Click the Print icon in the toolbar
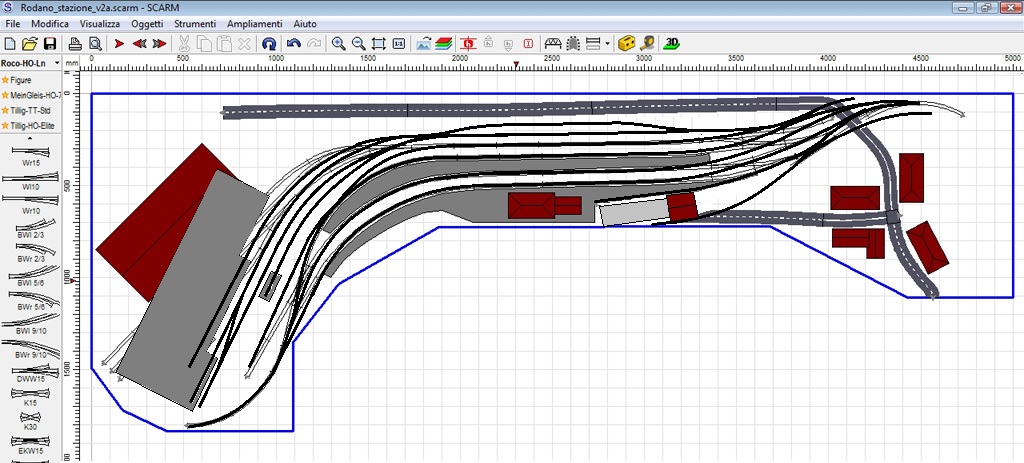Image resolution: width=1024 pixels, height=463 pixels. tap(75, 44)
